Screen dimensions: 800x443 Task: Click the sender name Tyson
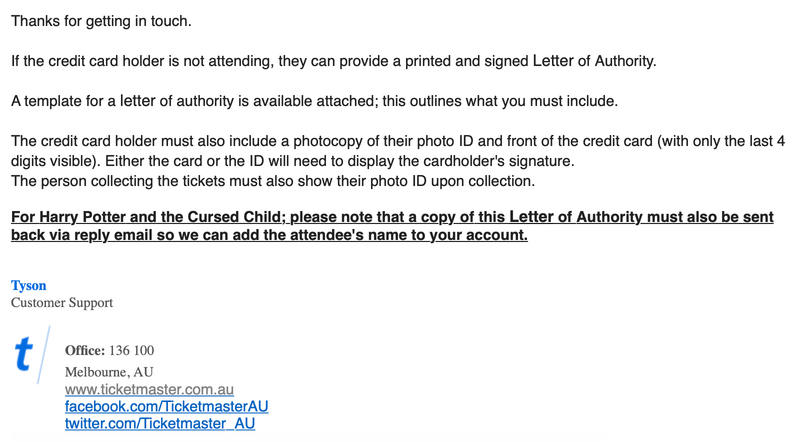click(28, 285)
